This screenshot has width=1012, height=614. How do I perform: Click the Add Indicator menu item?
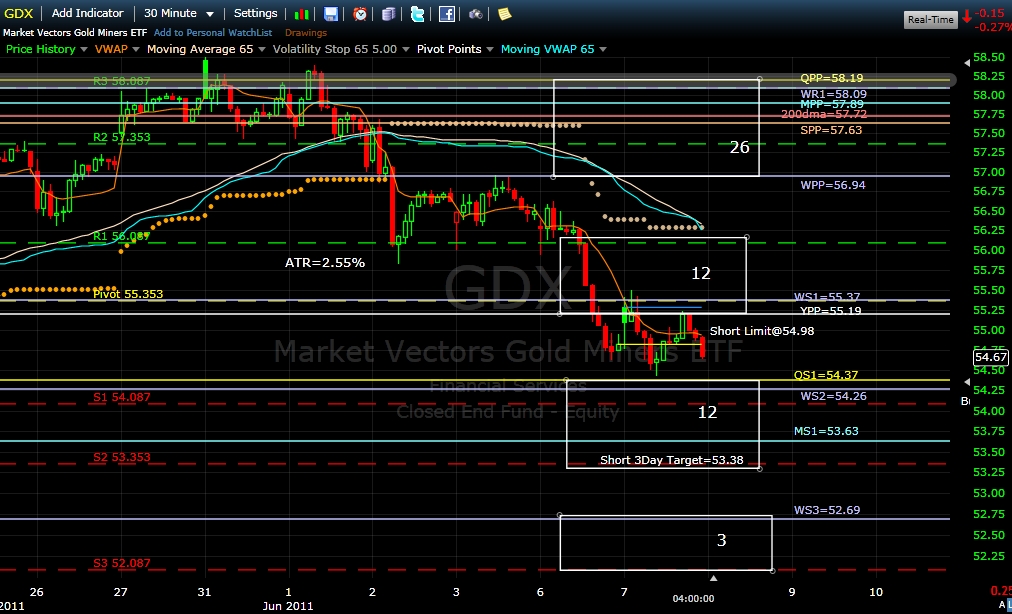(87, 14)
